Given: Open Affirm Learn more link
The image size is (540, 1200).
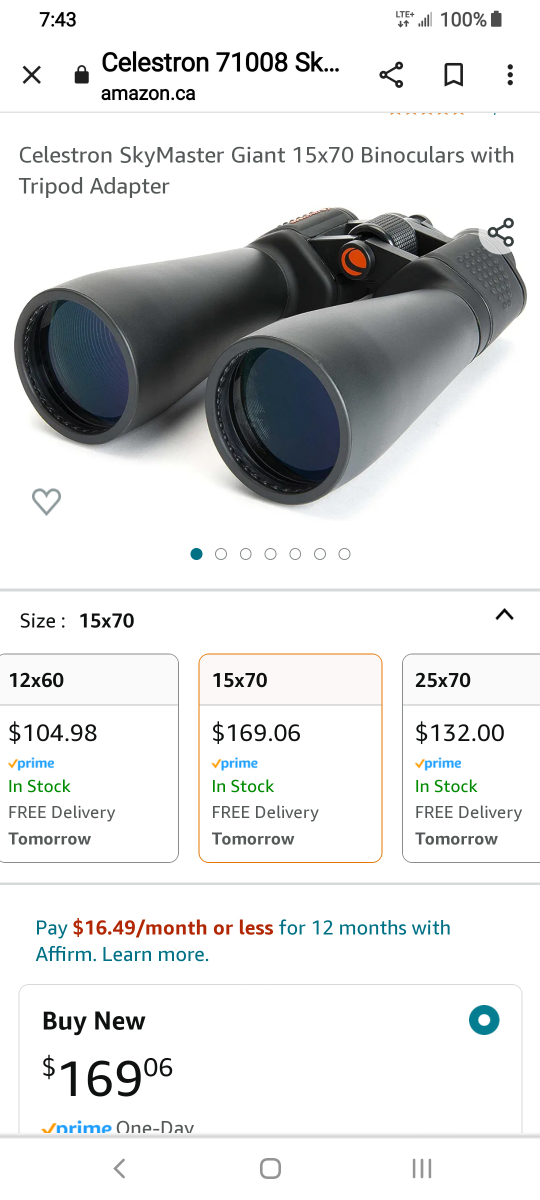Looking at the screenshot, I should tap(155, 954).
